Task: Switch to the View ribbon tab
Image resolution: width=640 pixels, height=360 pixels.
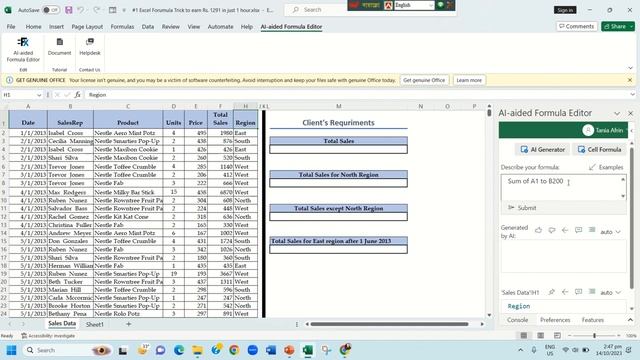Action: 193,27
